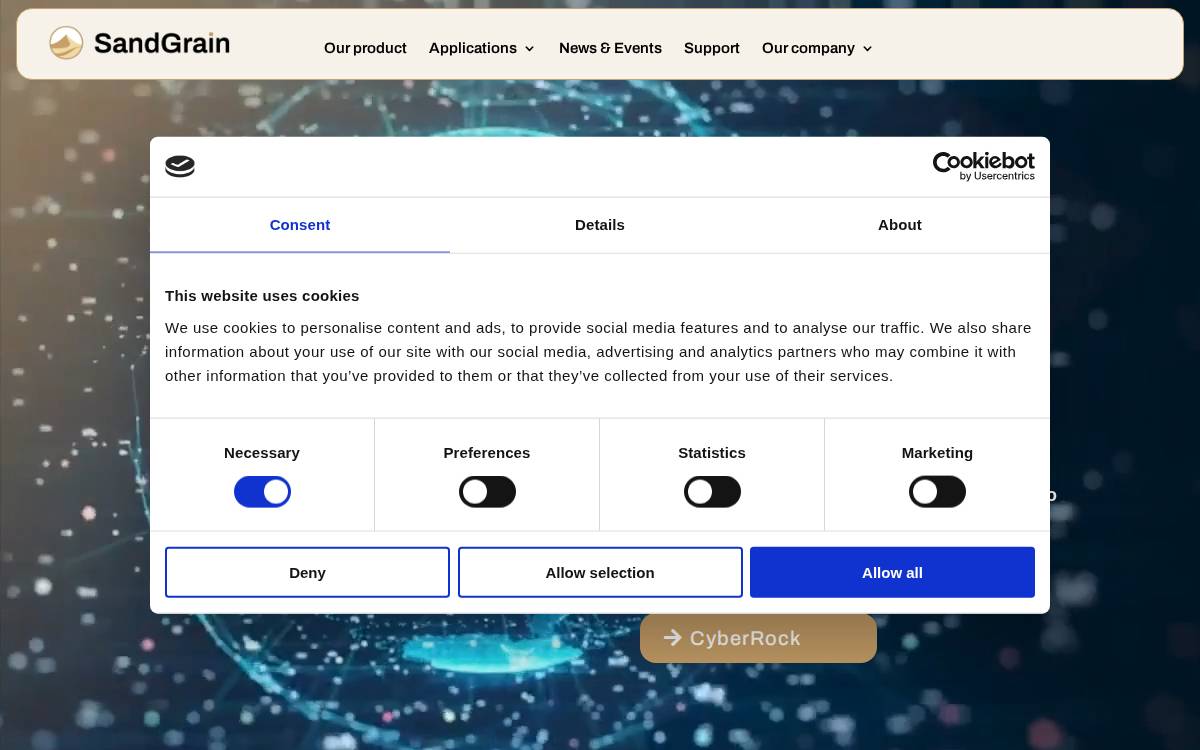Click the SandGrain logo

(x=139, y=43)
